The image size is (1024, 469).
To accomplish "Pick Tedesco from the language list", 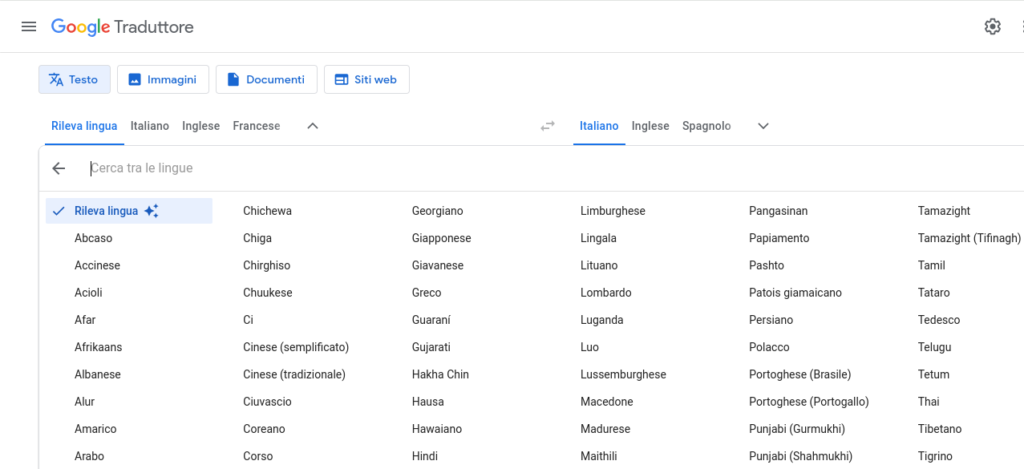I will coord(938,320).
